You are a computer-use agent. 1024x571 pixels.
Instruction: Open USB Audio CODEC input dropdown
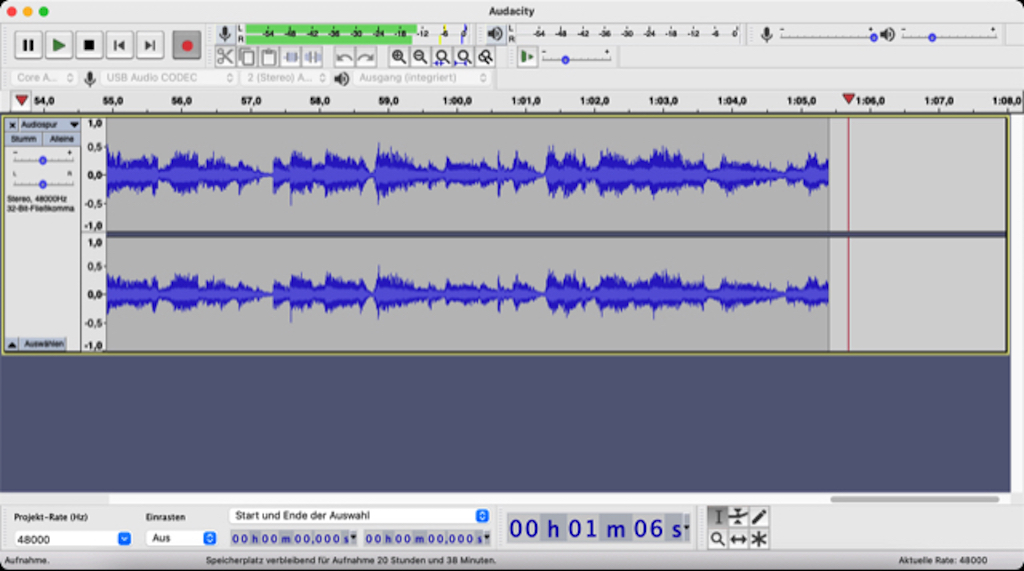point(168,78)
